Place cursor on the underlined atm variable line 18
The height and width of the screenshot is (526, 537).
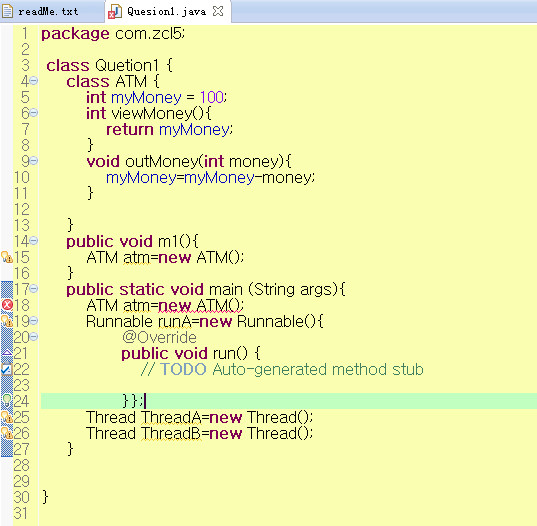click(136, 305)
